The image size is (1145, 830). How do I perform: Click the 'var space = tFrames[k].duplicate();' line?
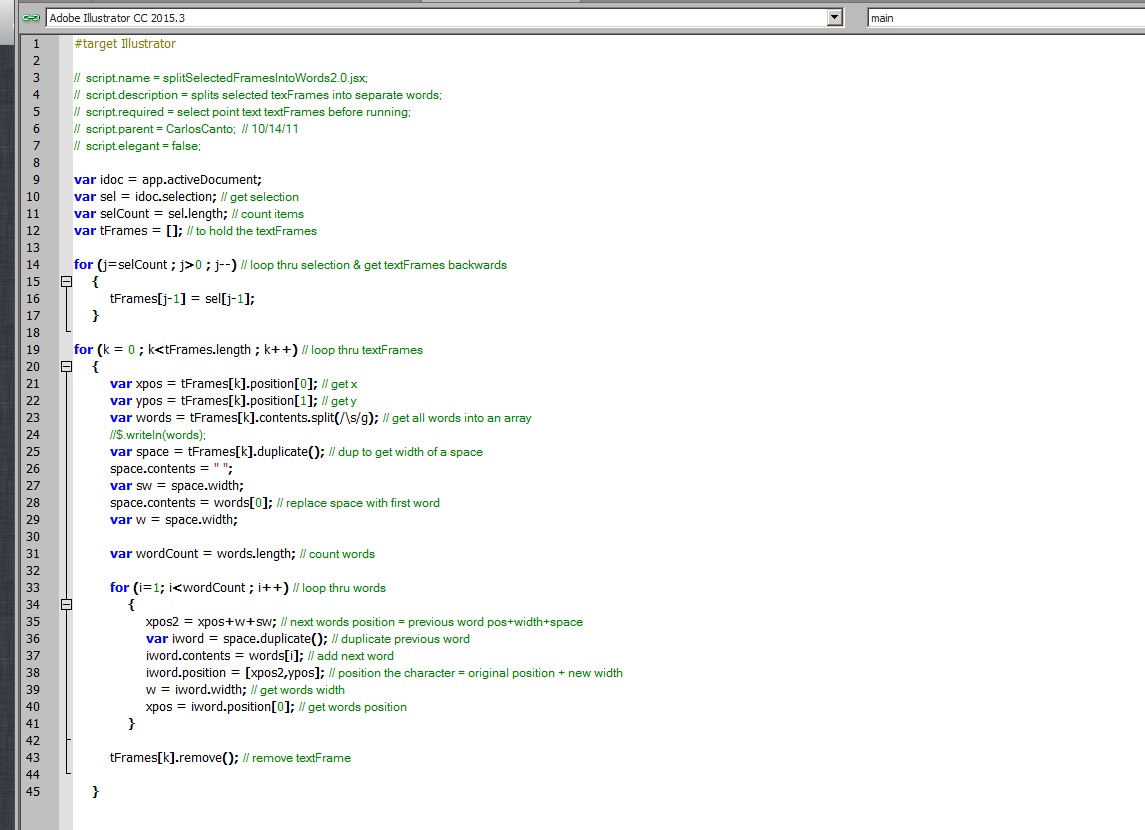pos(218,452)
